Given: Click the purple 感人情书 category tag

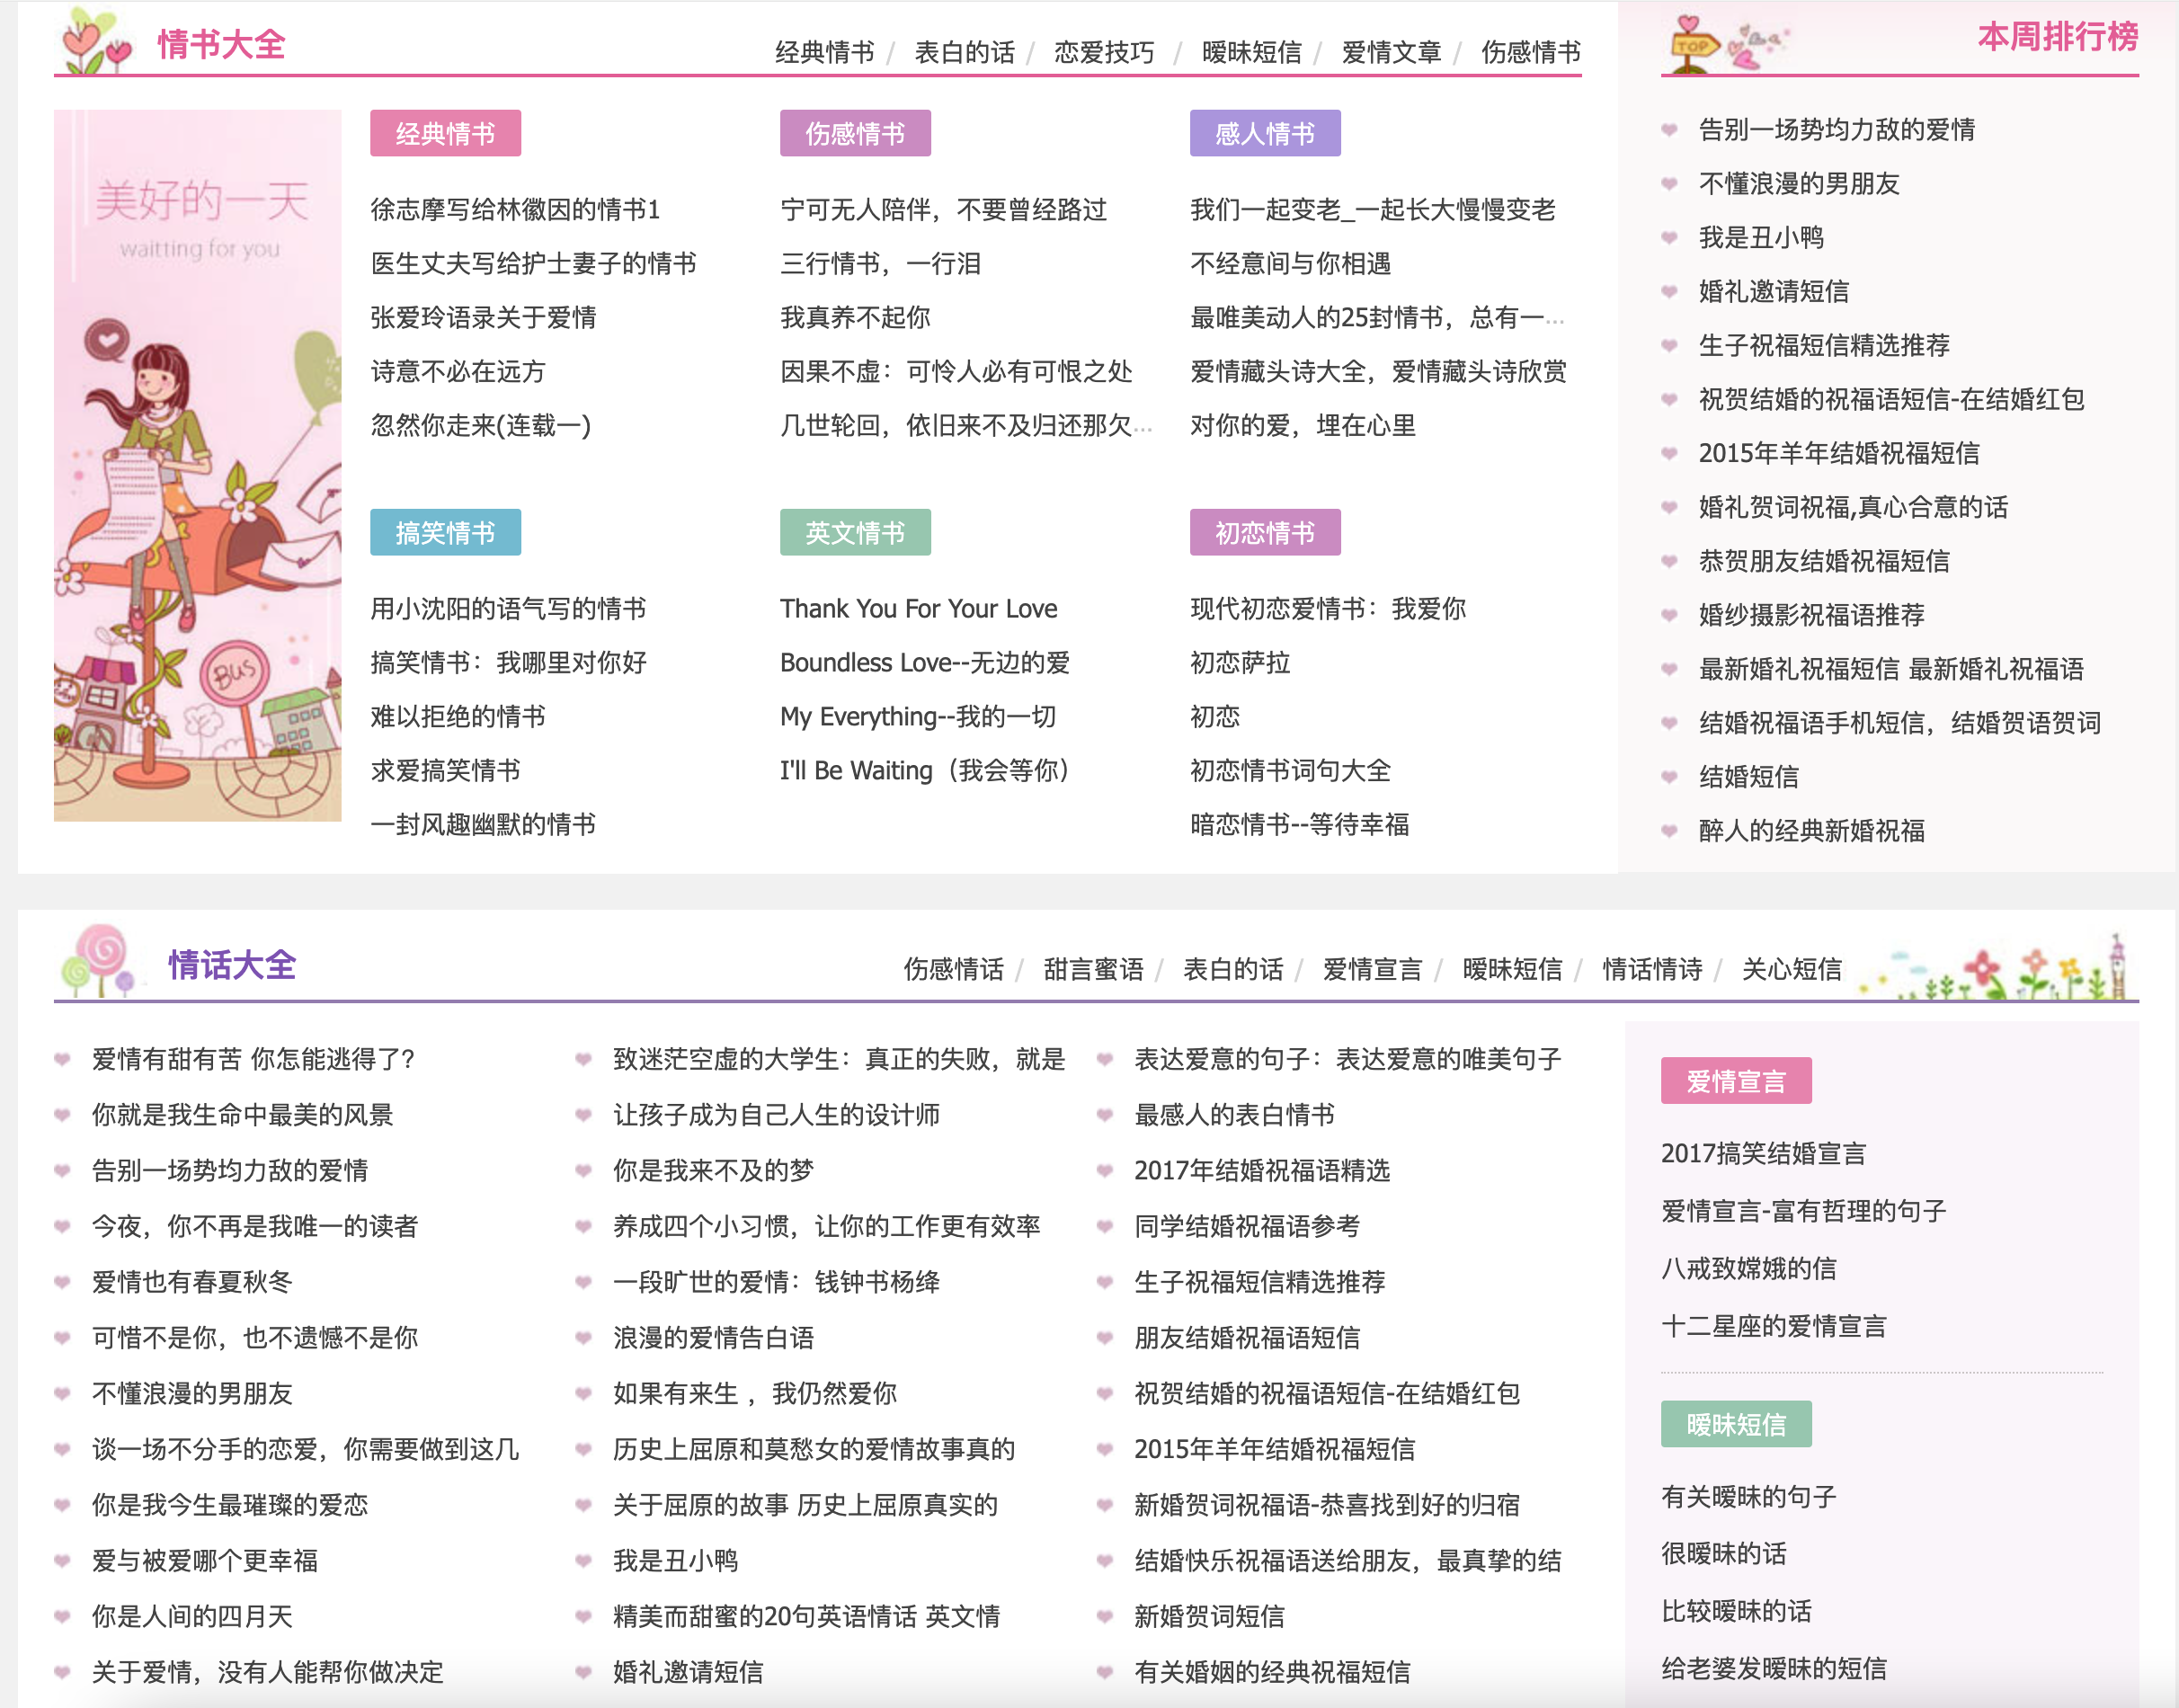Looking at the screenshot, I should coord(1265,133).
